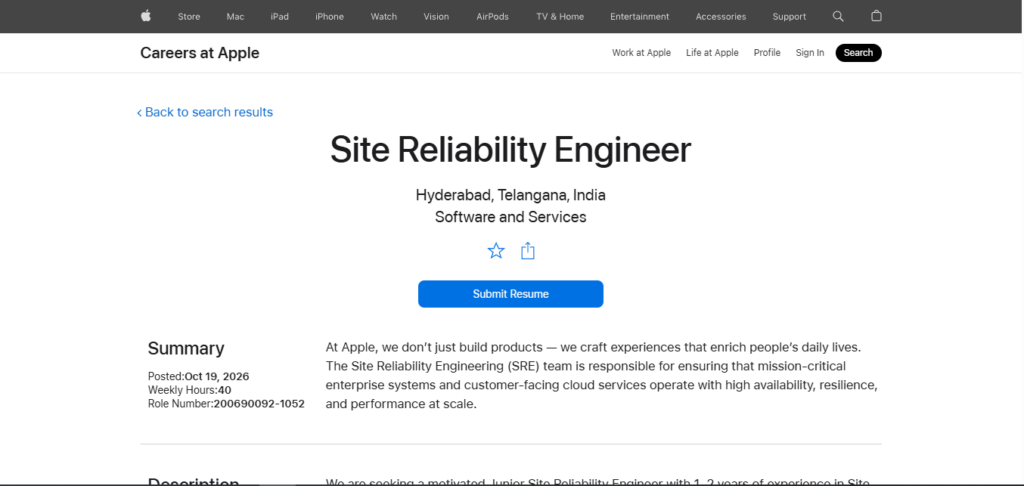Favorite this role with the star icon
Image resolution: width=1024 pixels, height=486 pixels.
[x=496, y=251]
